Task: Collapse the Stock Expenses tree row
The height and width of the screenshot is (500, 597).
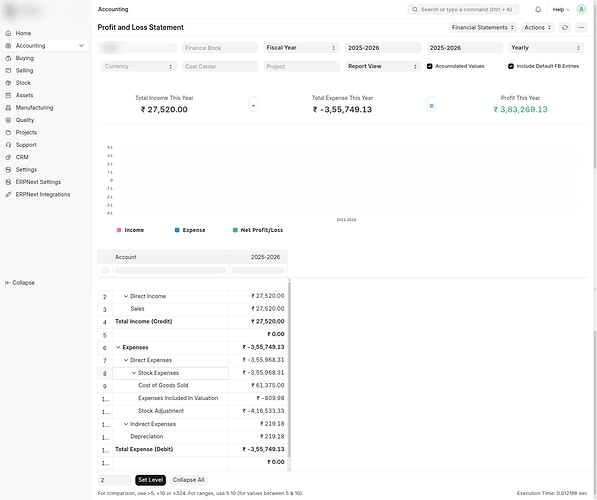Action: click(x=134, y=373)
